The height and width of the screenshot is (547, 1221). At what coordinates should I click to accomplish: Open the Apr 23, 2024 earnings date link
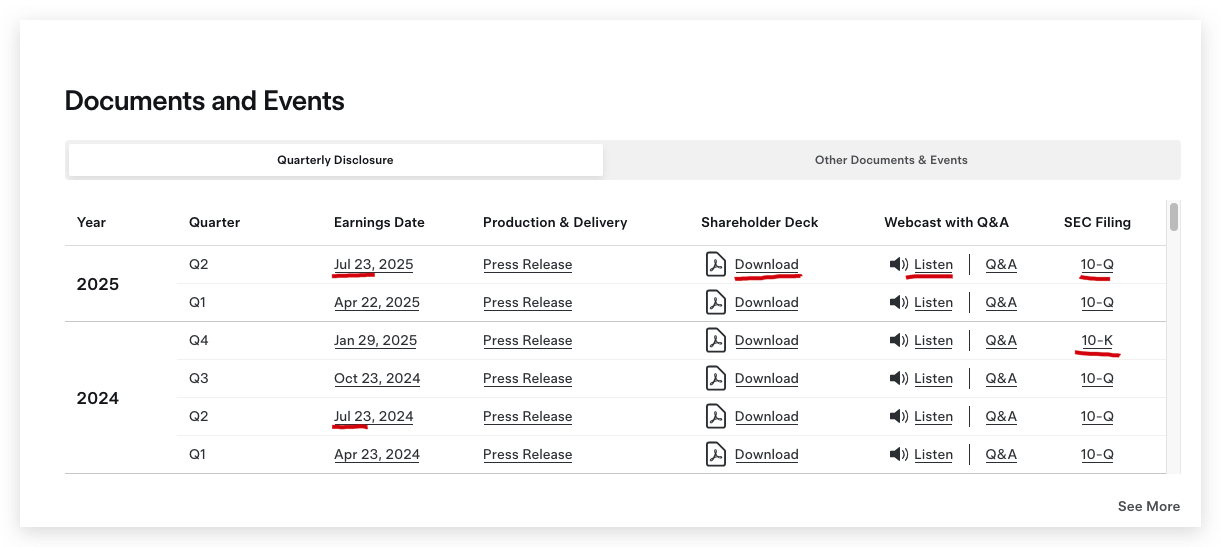[377, 455]
